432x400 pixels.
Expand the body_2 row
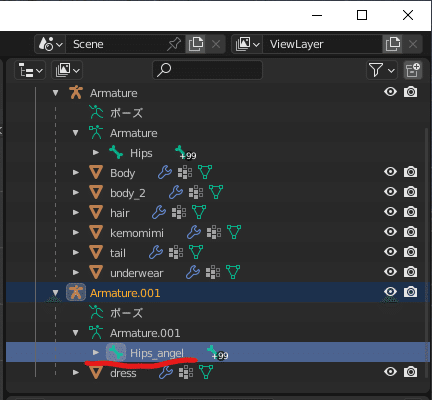(x=76, y=192)
